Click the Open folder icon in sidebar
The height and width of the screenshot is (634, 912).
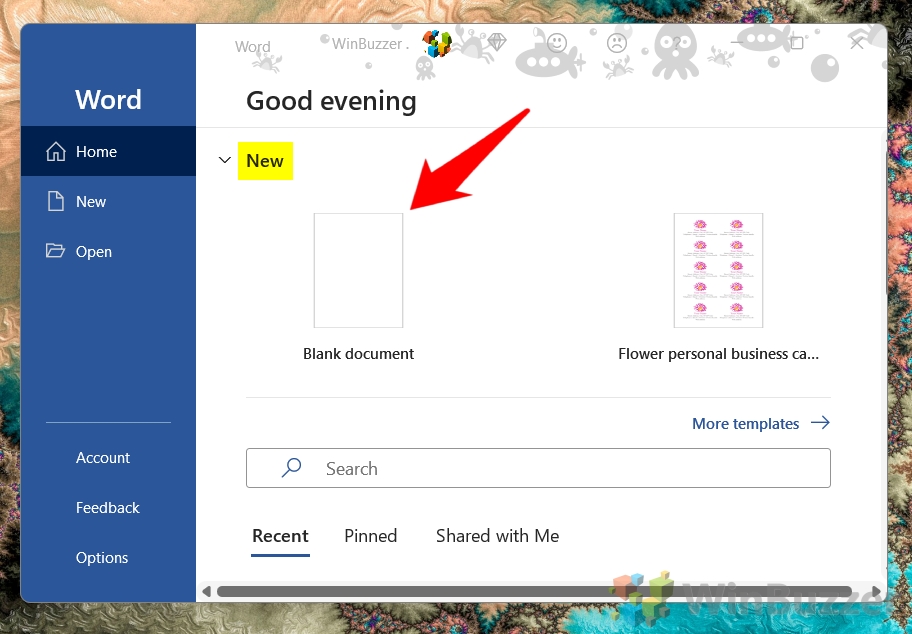click(x=55, y=251)
